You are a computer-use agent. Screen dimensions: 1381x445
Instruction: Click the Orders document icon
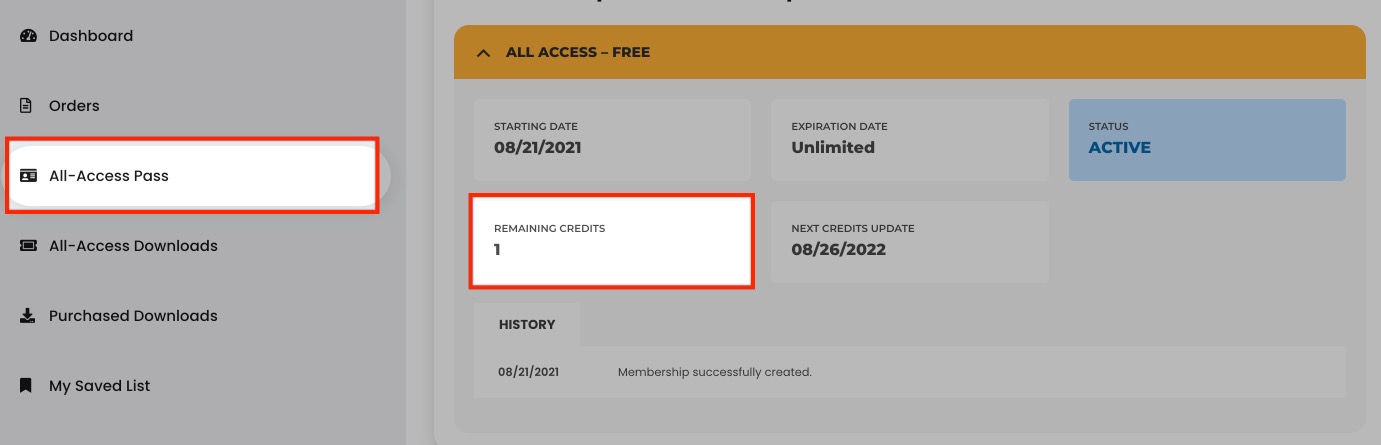coord(28,106)
